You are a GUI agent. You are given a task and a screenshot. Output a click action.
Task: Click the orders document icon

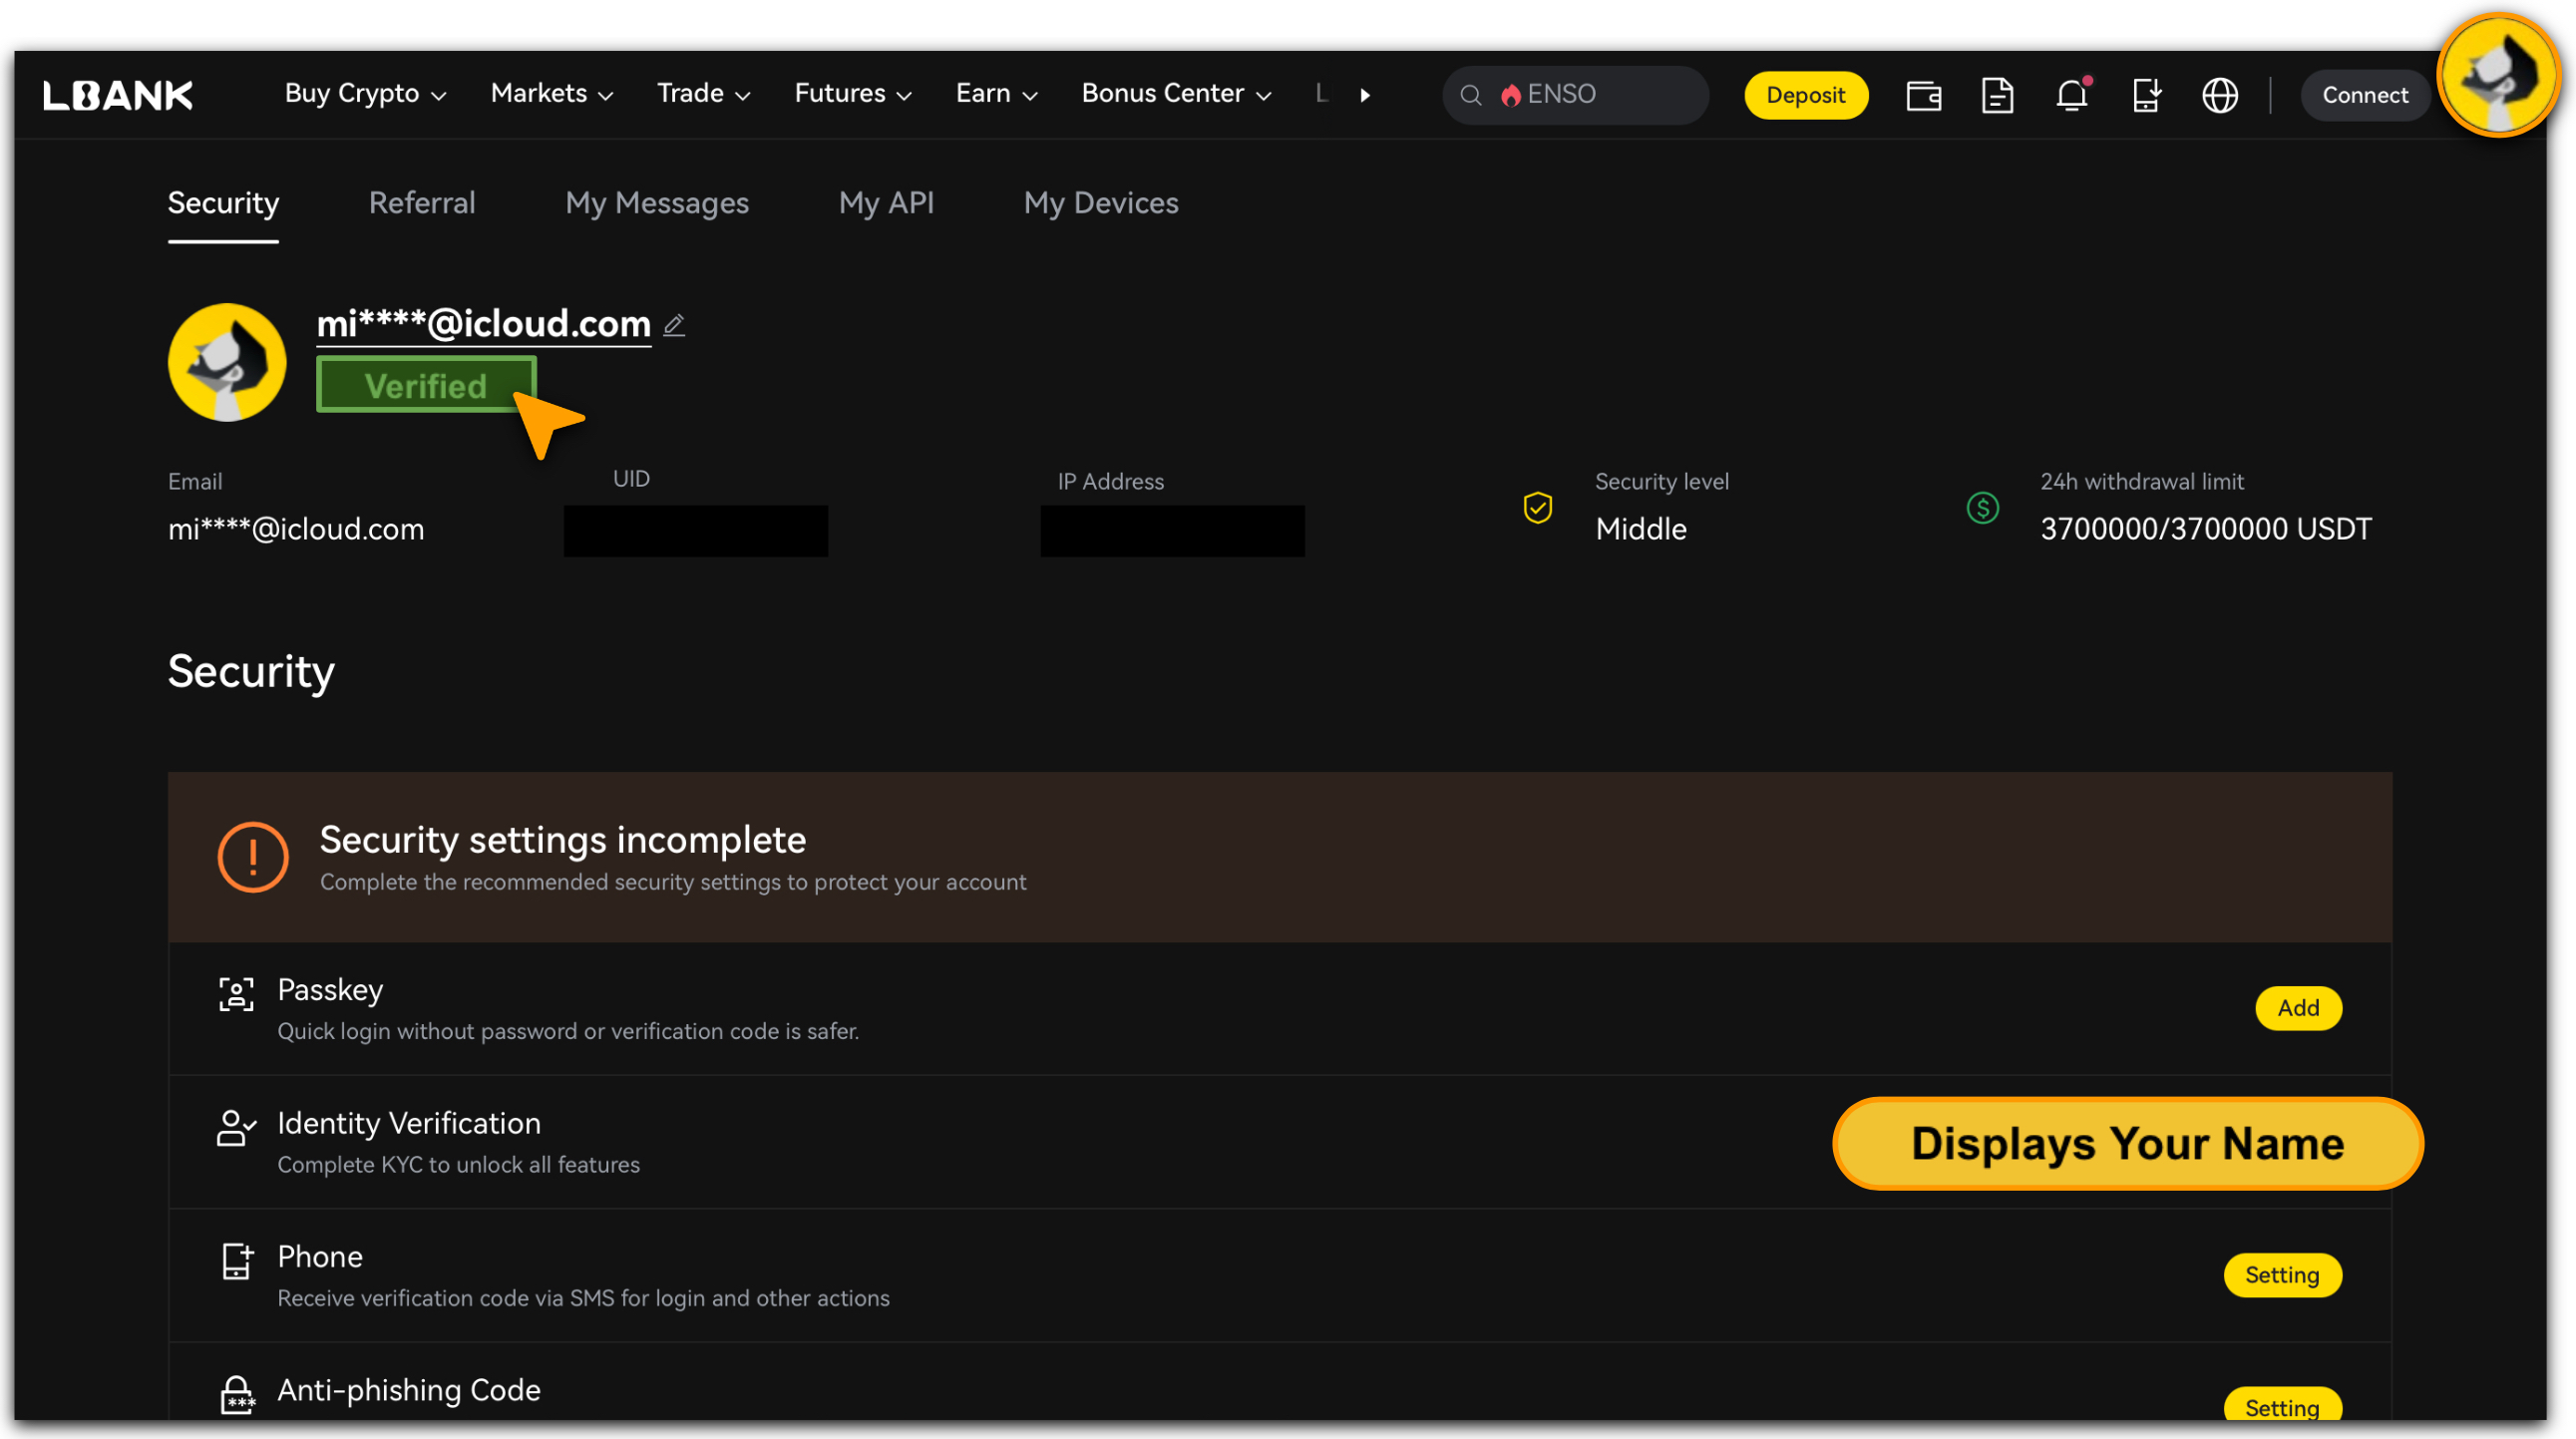1997,95
